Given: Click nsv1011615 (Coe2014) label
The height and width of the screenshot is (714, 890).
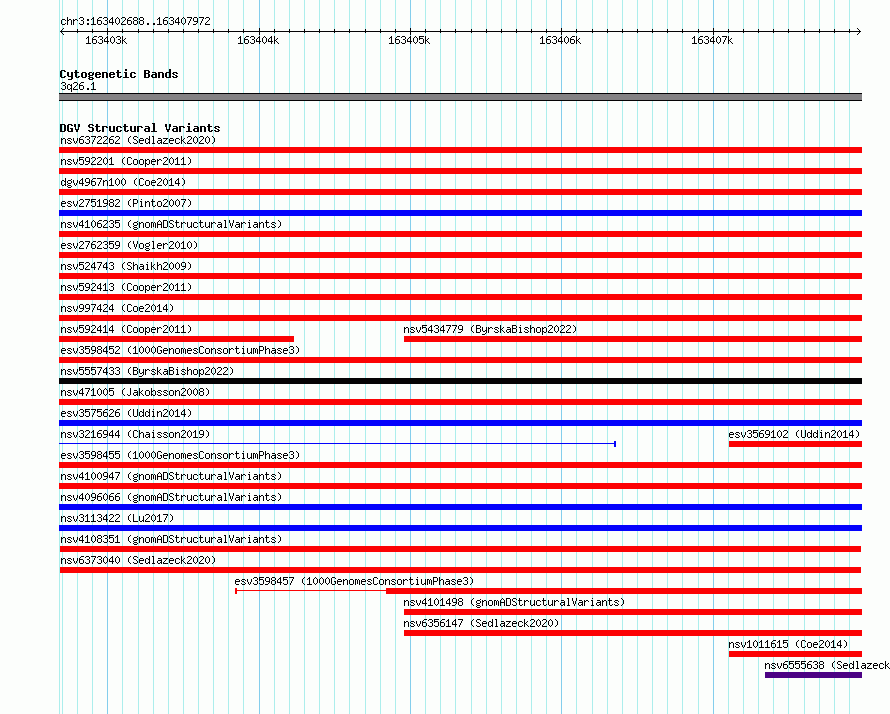Looking at the screenshot, I should coord(788,644).
